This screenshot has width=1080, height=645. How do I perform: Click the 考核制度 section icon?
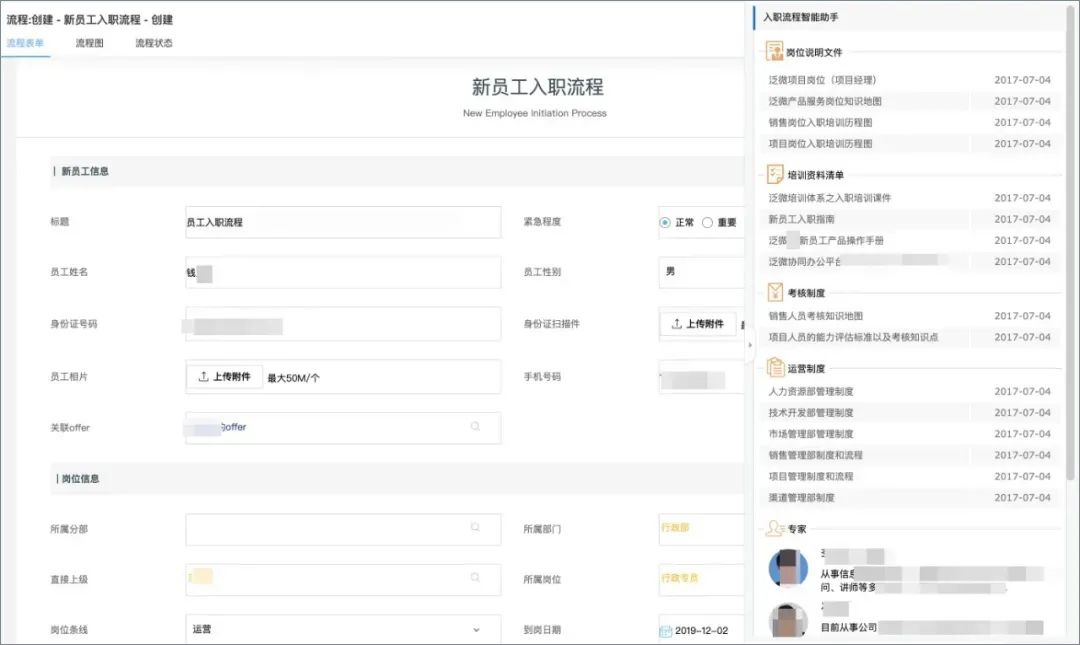point(776,292)
